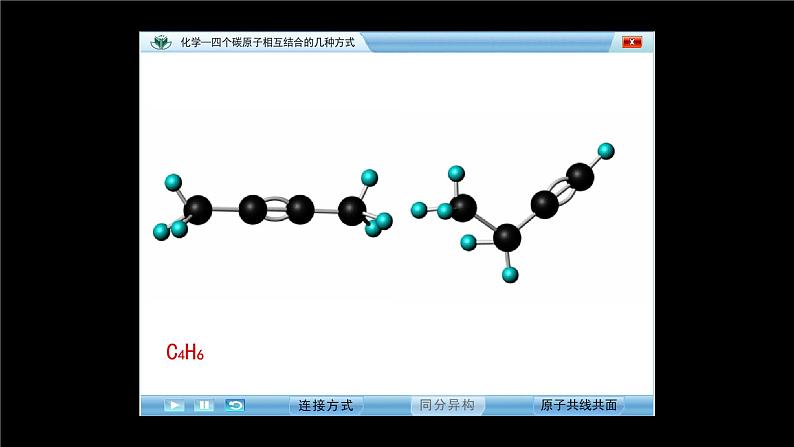Click the triple bond in the left molecule

coord(276,210)
